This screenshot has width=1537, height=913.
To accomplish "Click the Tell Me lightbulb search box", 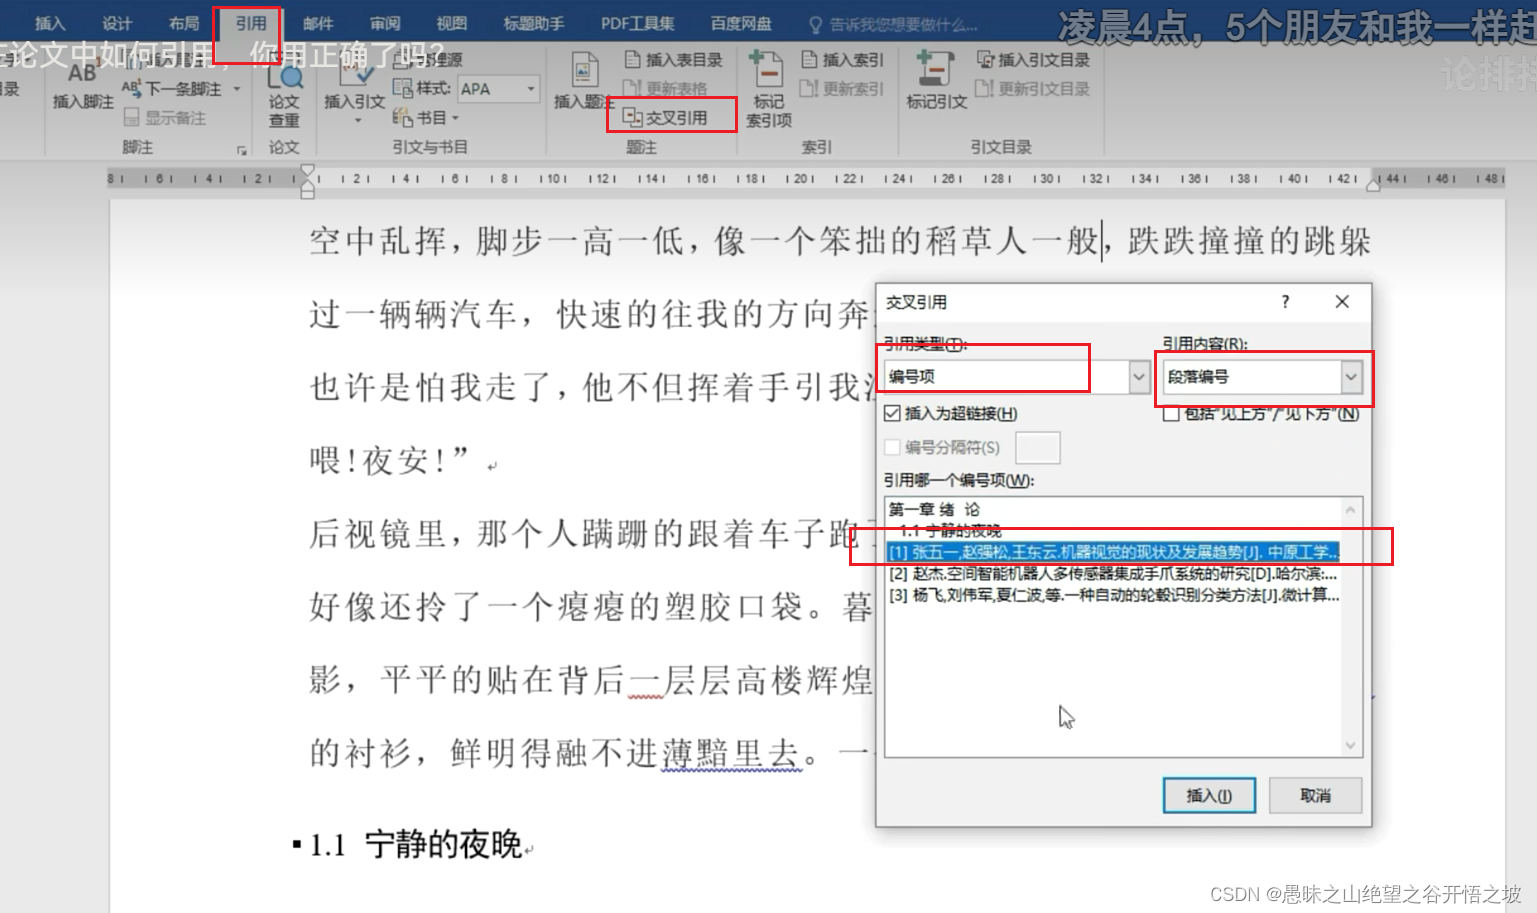I will coord(893,24).
